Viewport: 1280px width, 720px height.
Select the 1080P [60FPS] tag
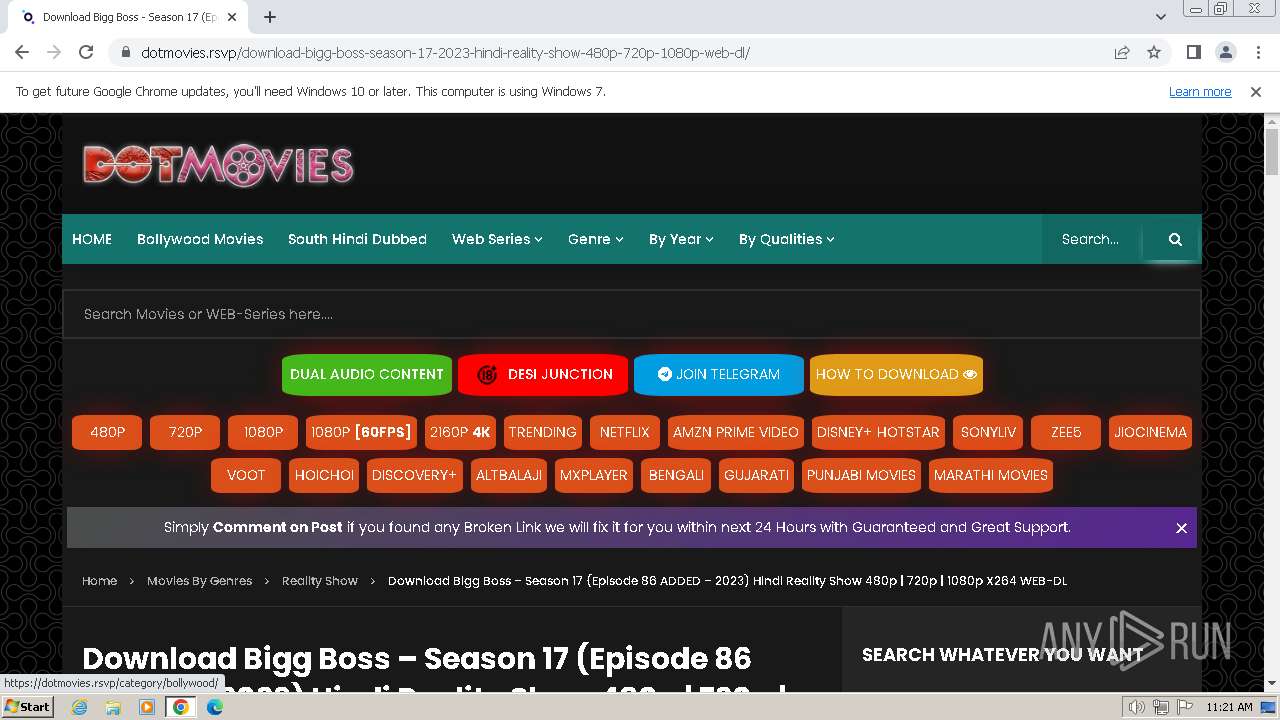[x=361, y=432]
